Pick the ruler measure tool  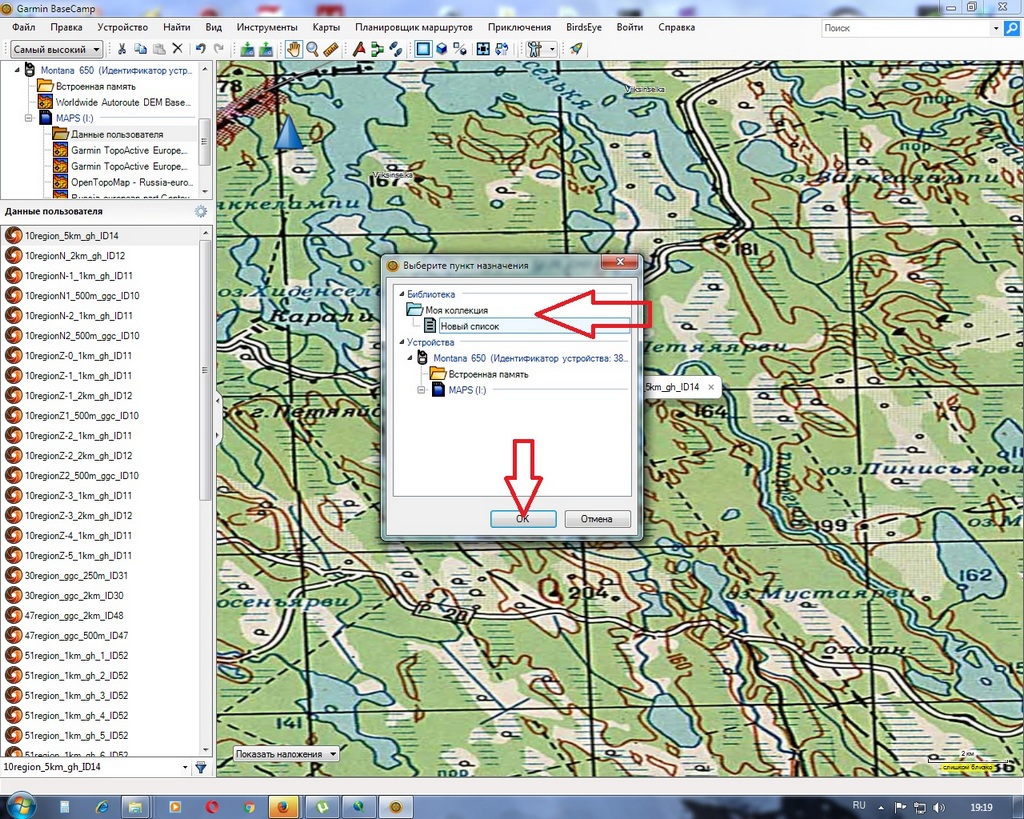coord(331,49)
